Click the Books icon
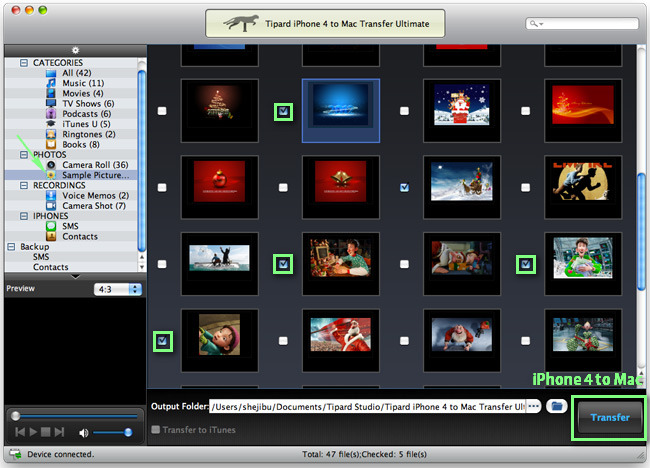 [x=51, y=145]
